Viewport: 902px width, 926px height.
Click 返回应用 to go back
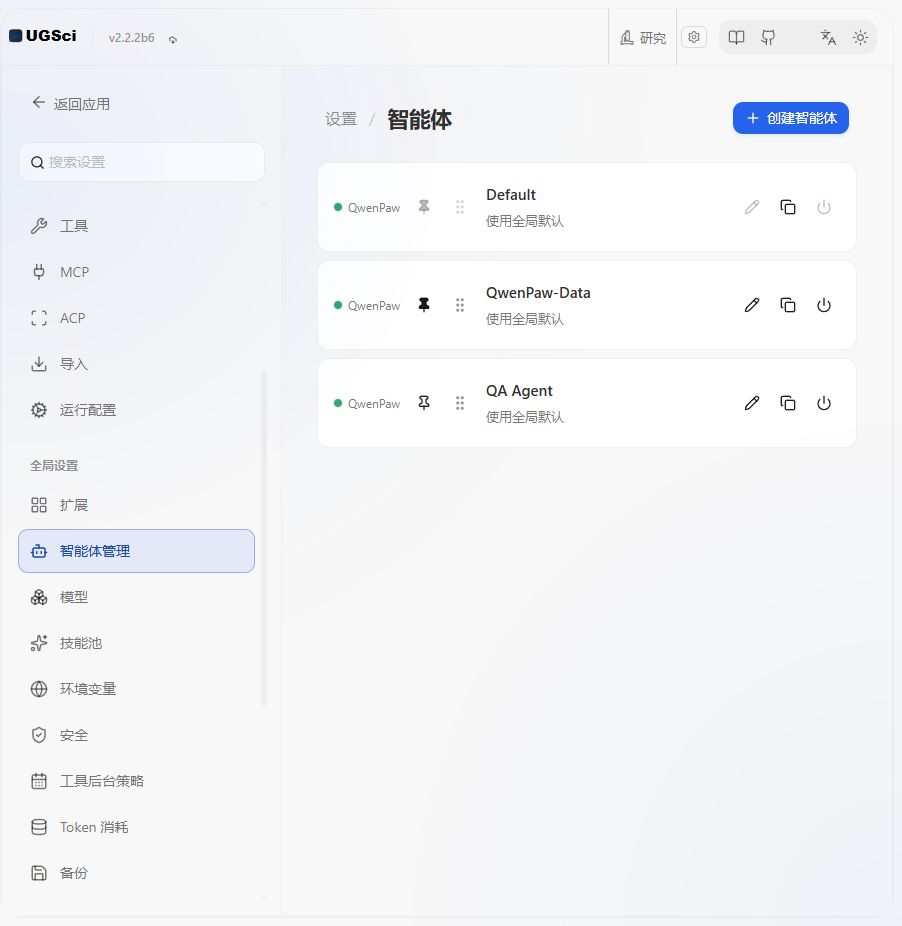(71, 104)
